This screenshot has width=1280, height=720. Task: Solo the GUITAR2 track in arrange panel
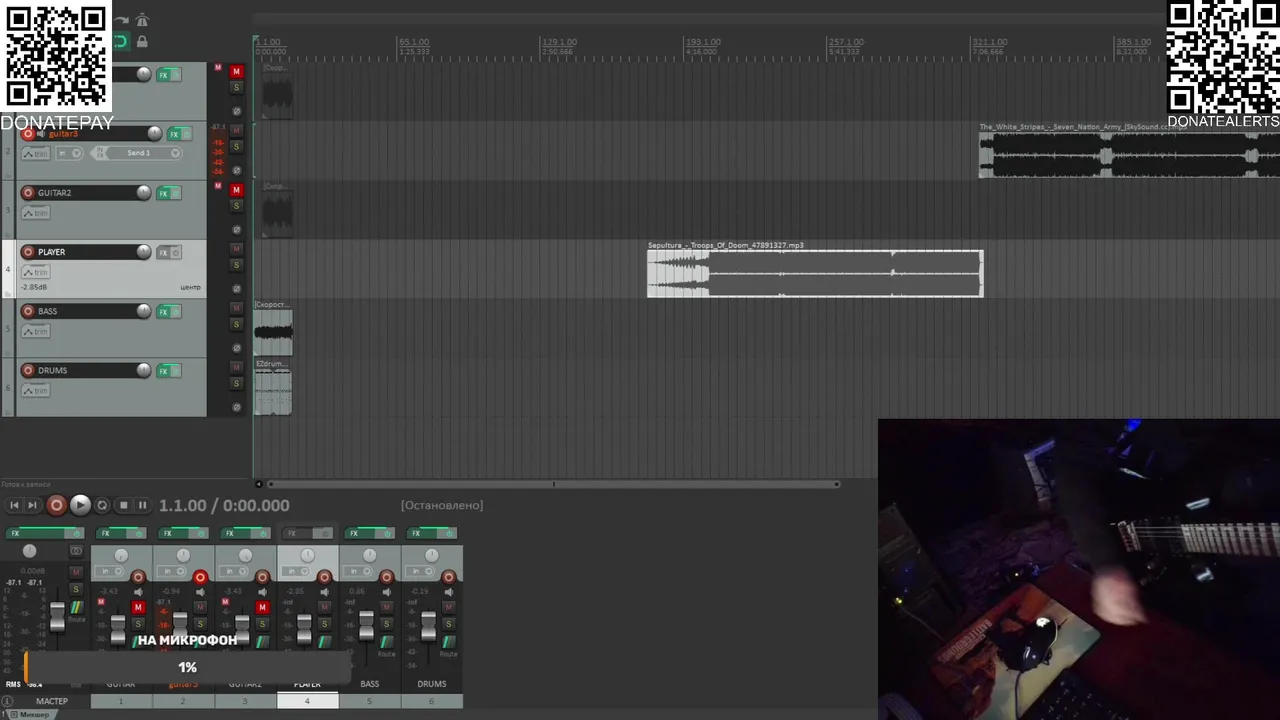(237, 206)
